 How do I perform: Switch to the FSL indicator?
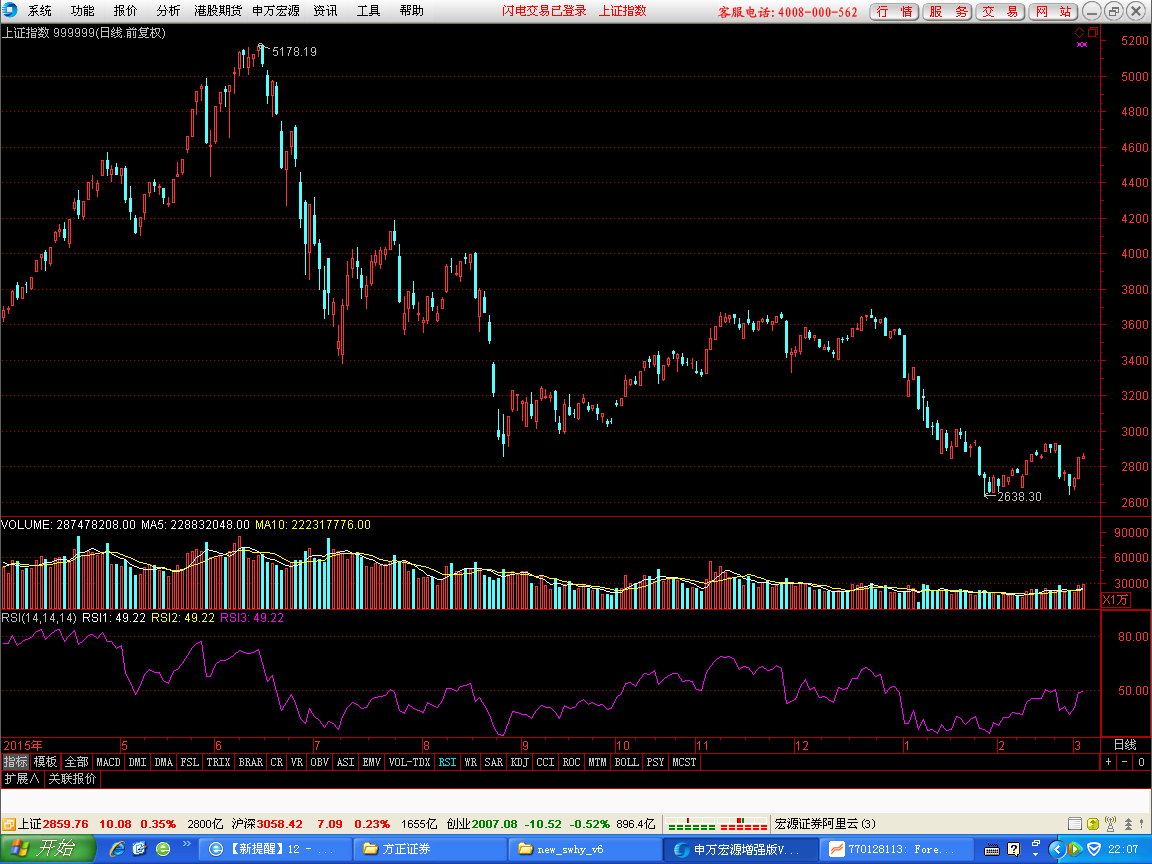190,763
